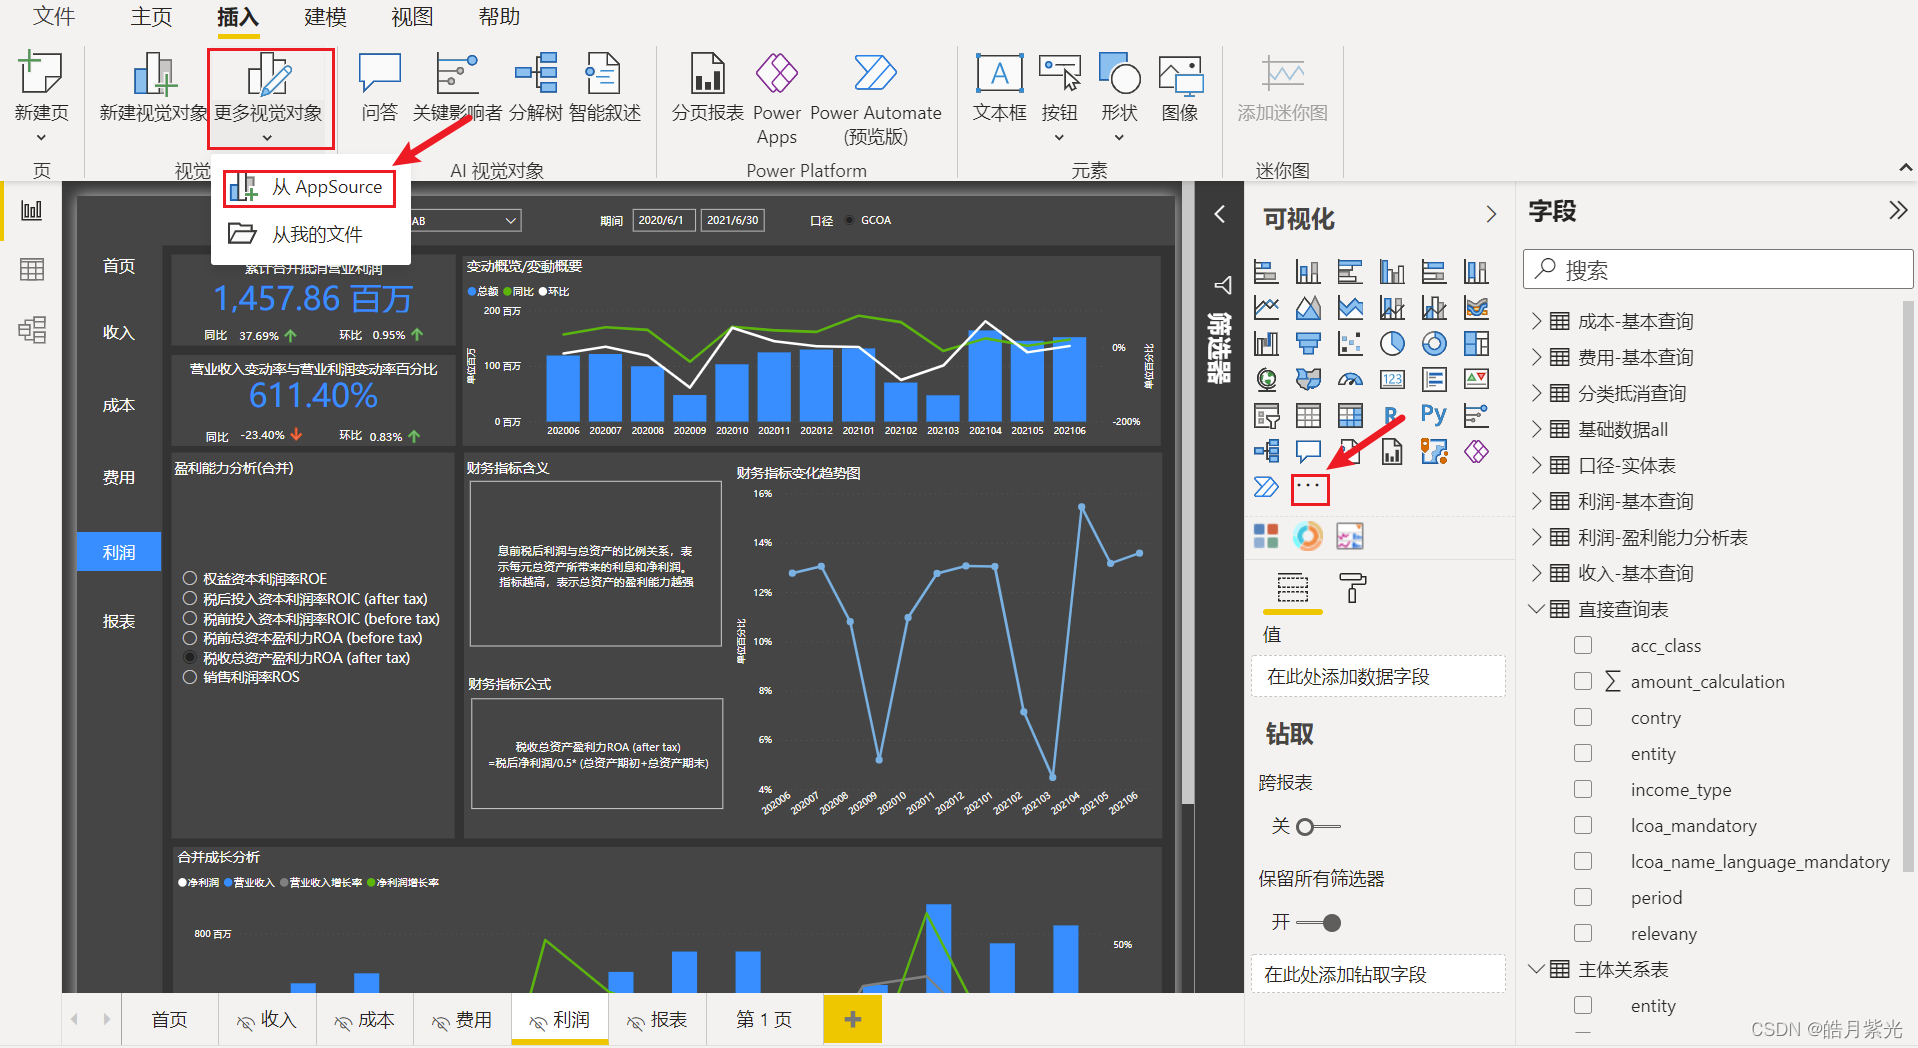Navigate to 收入 in report sidebar

[x=119, y=332]
